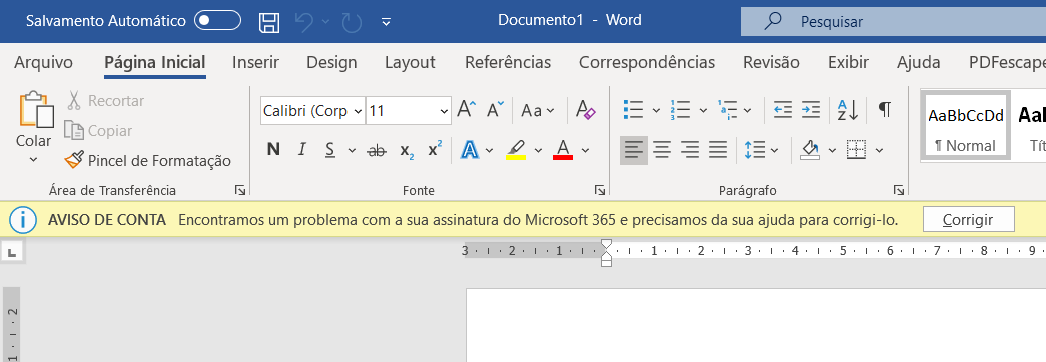This screenshot has width=1046, height=362.
Task: Switch to the Inserir ribbon tab
Action: (x=255, y=63)
